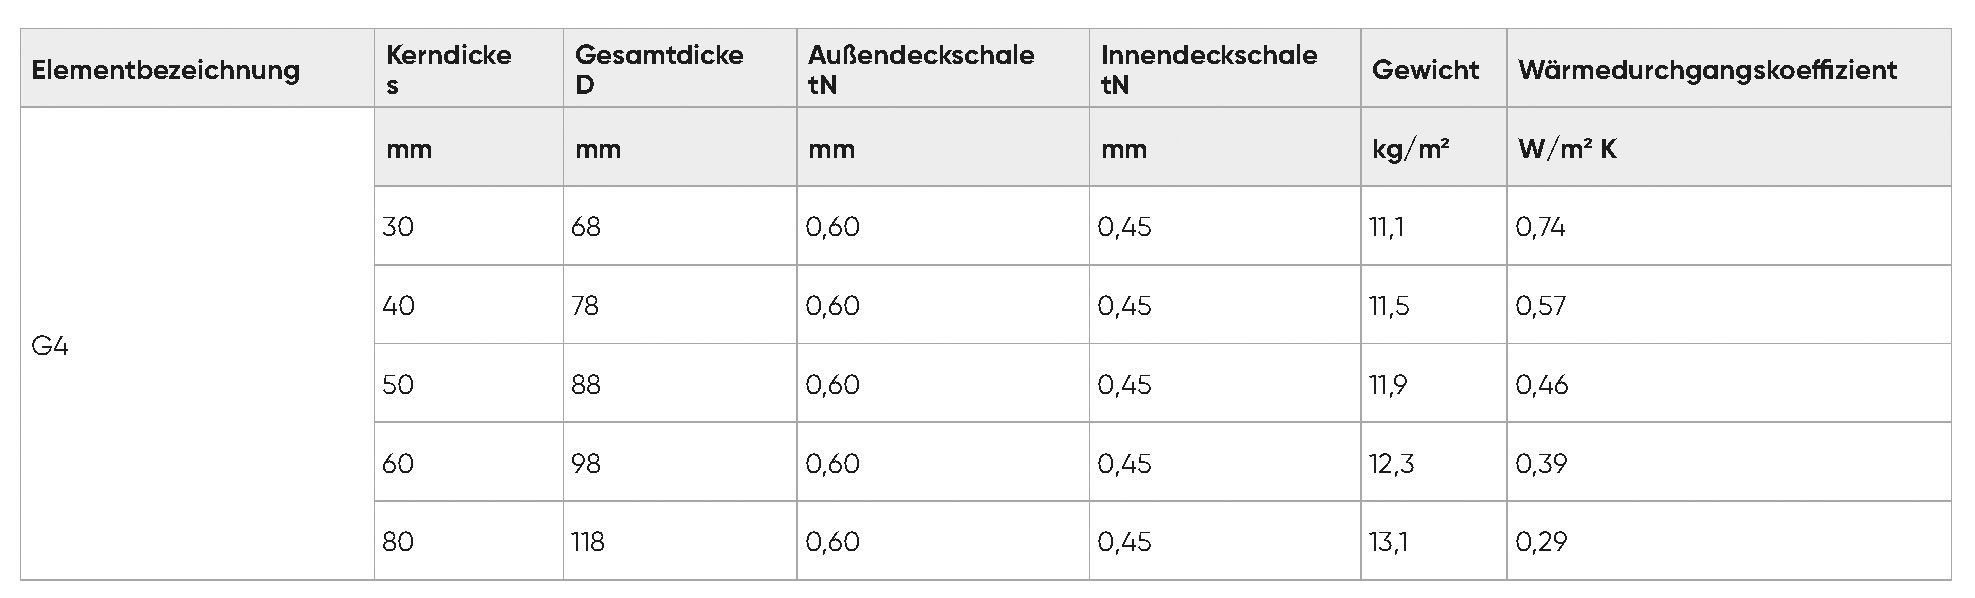
Task: Click the heat coefficient value 0,74
Action: [1540, 227]
